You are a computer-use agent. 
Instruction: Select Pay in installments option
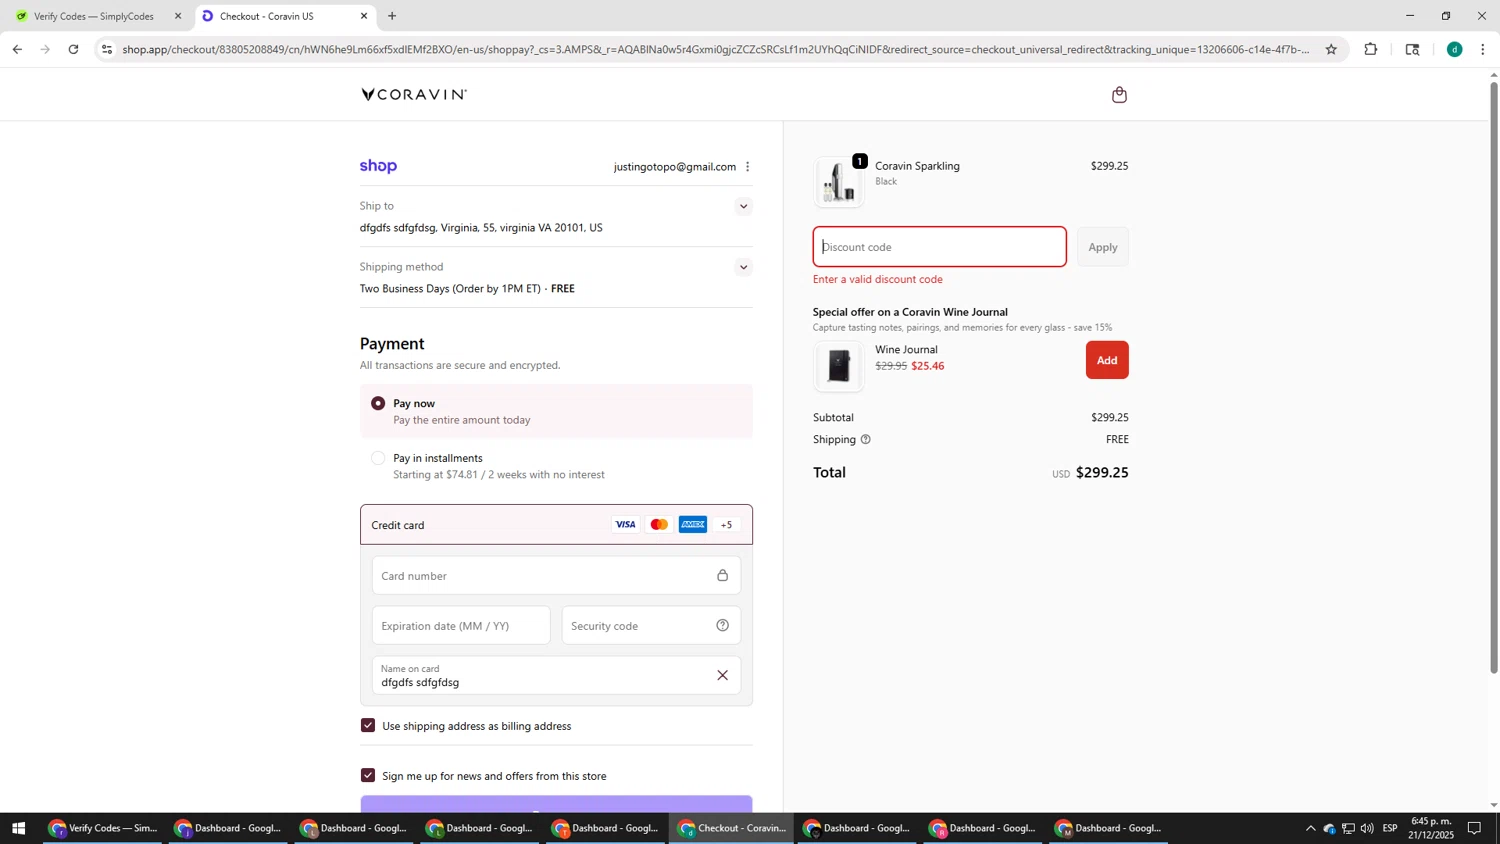(x=378, y=458)
